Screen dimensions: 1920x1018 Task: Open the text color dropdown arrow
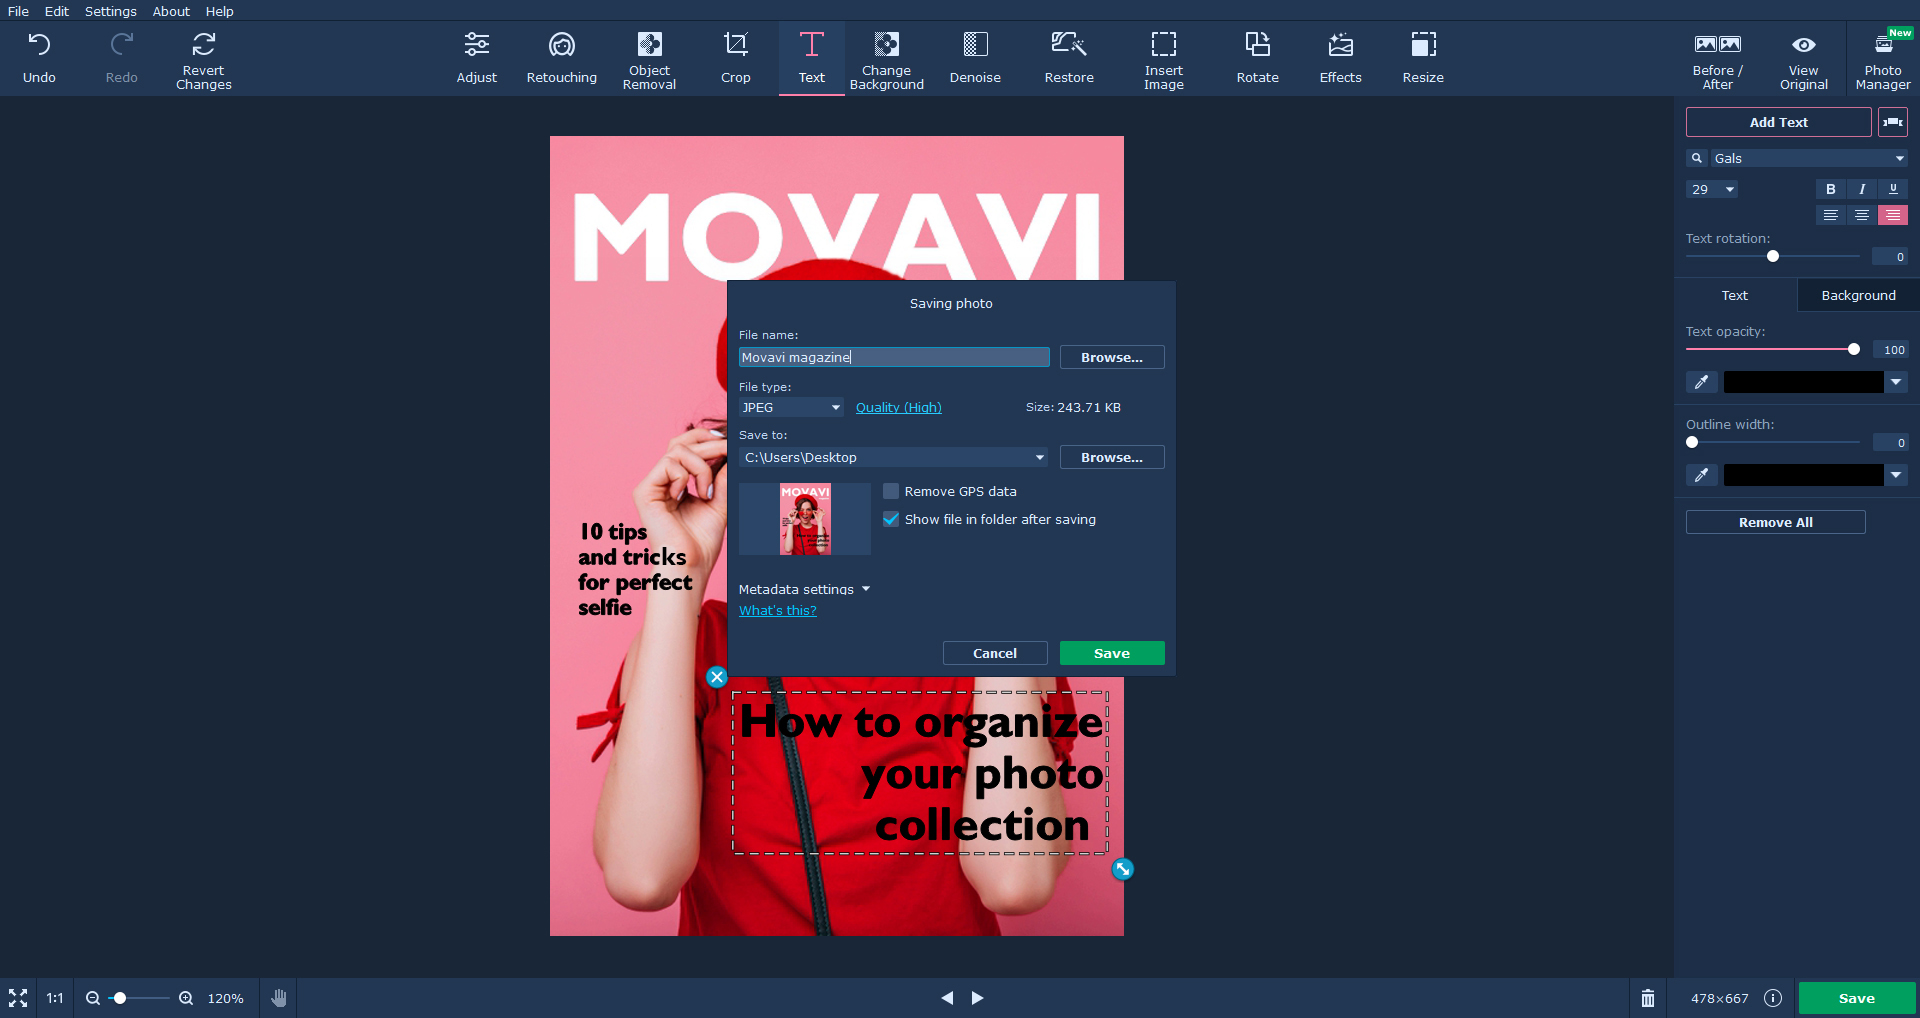(x=1896, y=382)
